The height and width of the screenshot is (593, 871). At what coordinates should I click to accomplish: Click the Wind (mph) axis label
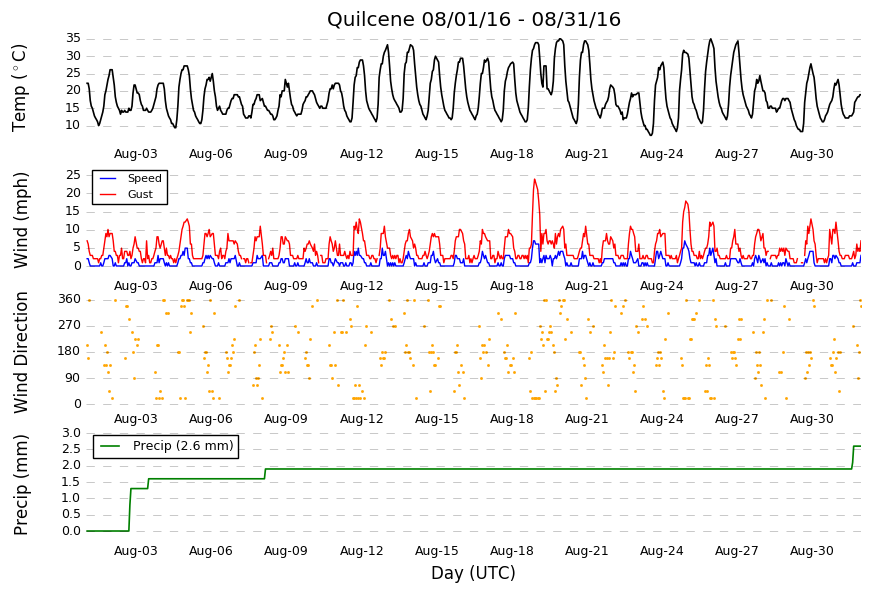(20, 220)
